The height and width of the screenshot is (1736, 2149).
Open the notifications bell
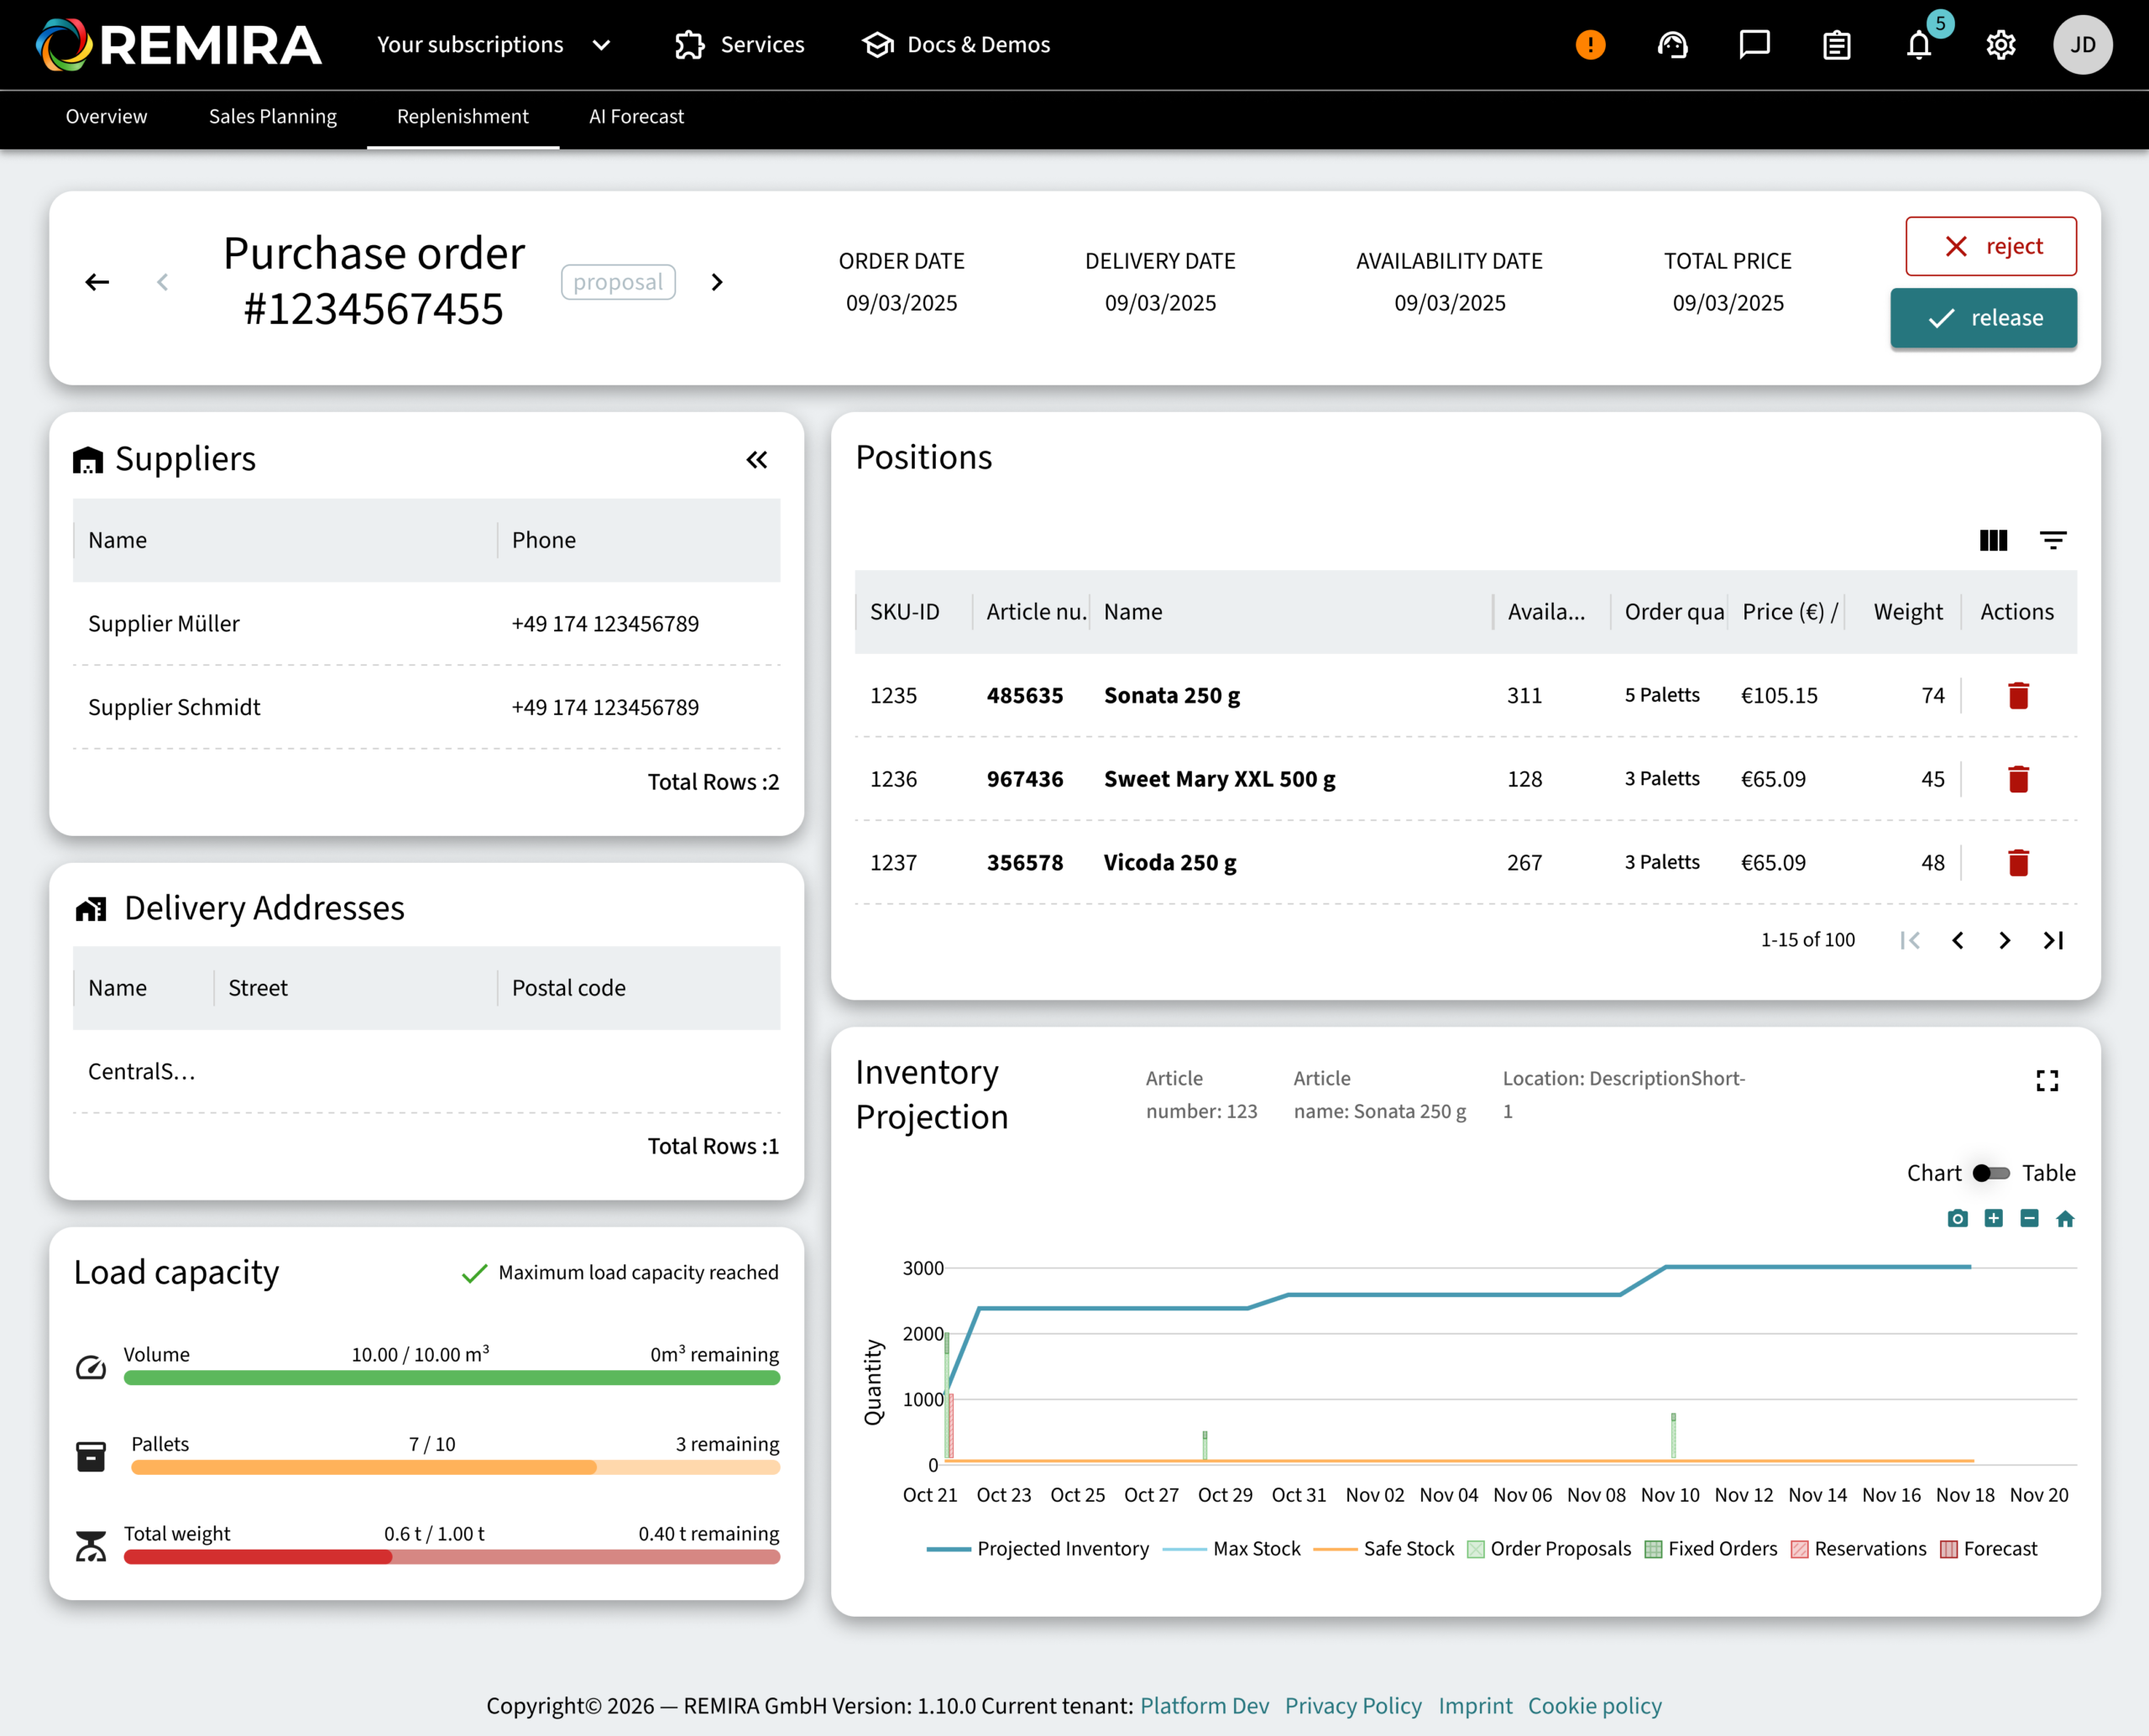(1918, 45)
